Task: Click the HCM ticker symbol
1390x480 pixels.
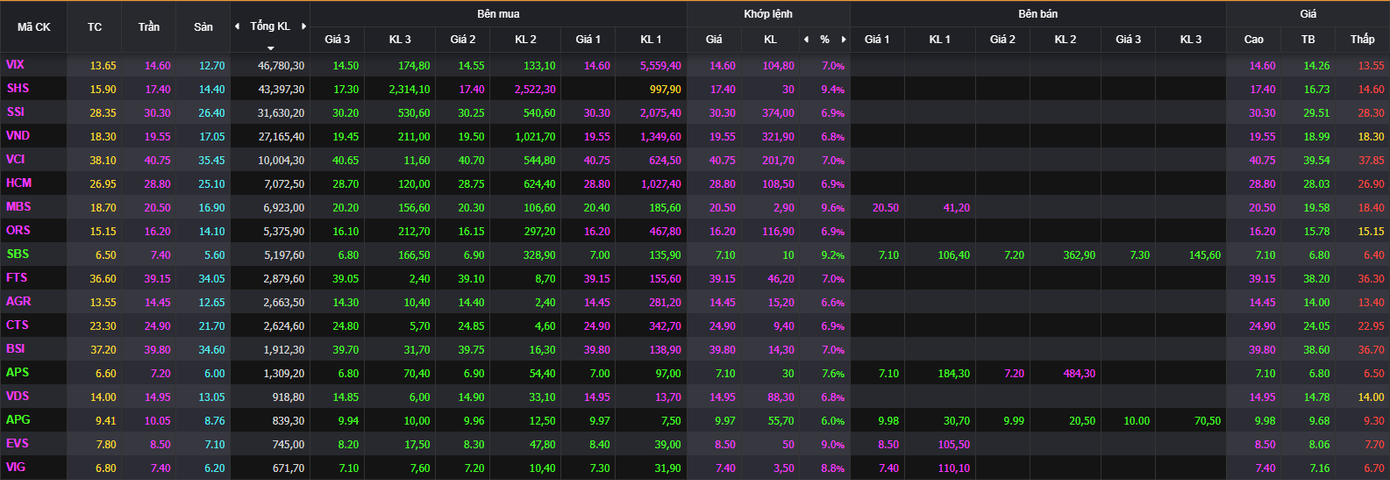Action: coord(18,182)
